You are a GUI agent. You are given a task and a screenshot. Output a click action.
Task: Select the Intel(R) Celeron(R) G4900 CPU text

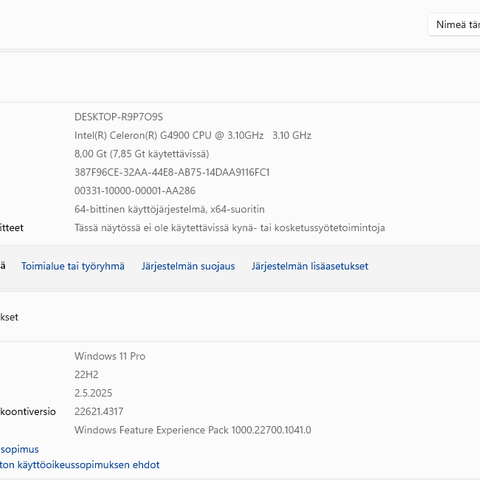click(193, 135)
